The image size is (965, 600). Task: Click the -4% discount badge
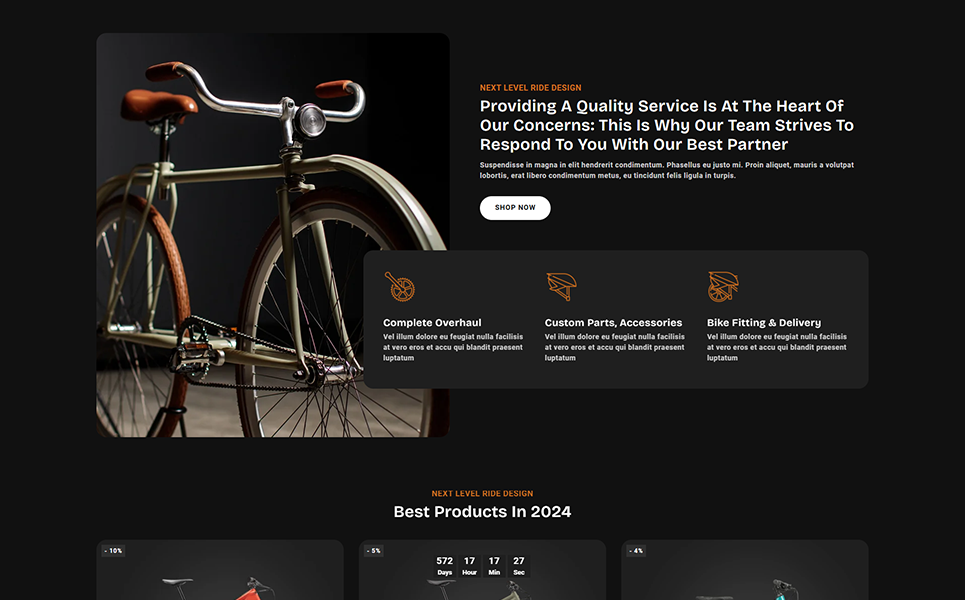tap(637, 551)
